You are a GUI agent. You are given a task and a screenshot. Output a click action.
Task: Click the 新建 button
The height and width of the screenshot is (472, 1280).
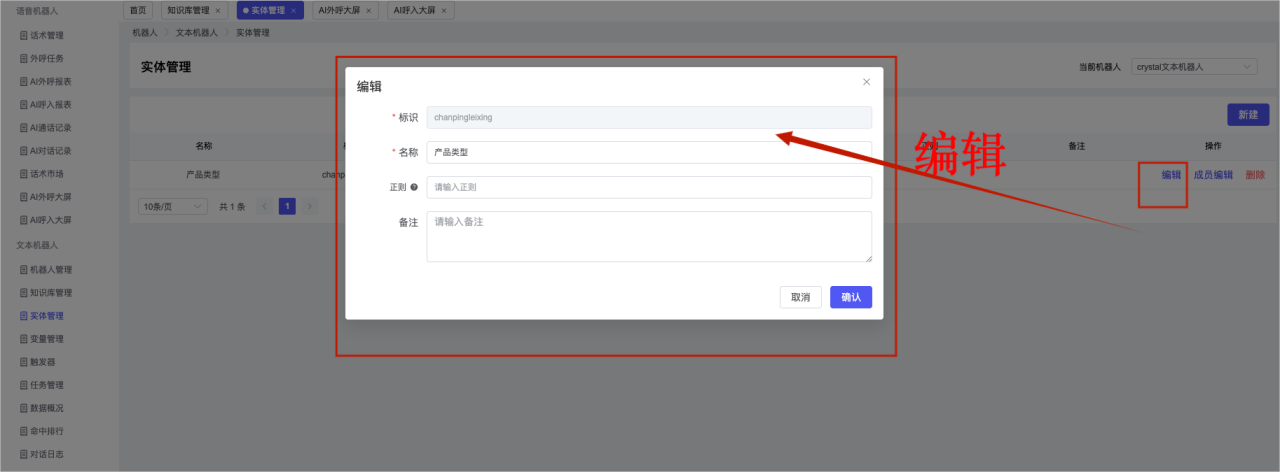tap(1248, 115)
